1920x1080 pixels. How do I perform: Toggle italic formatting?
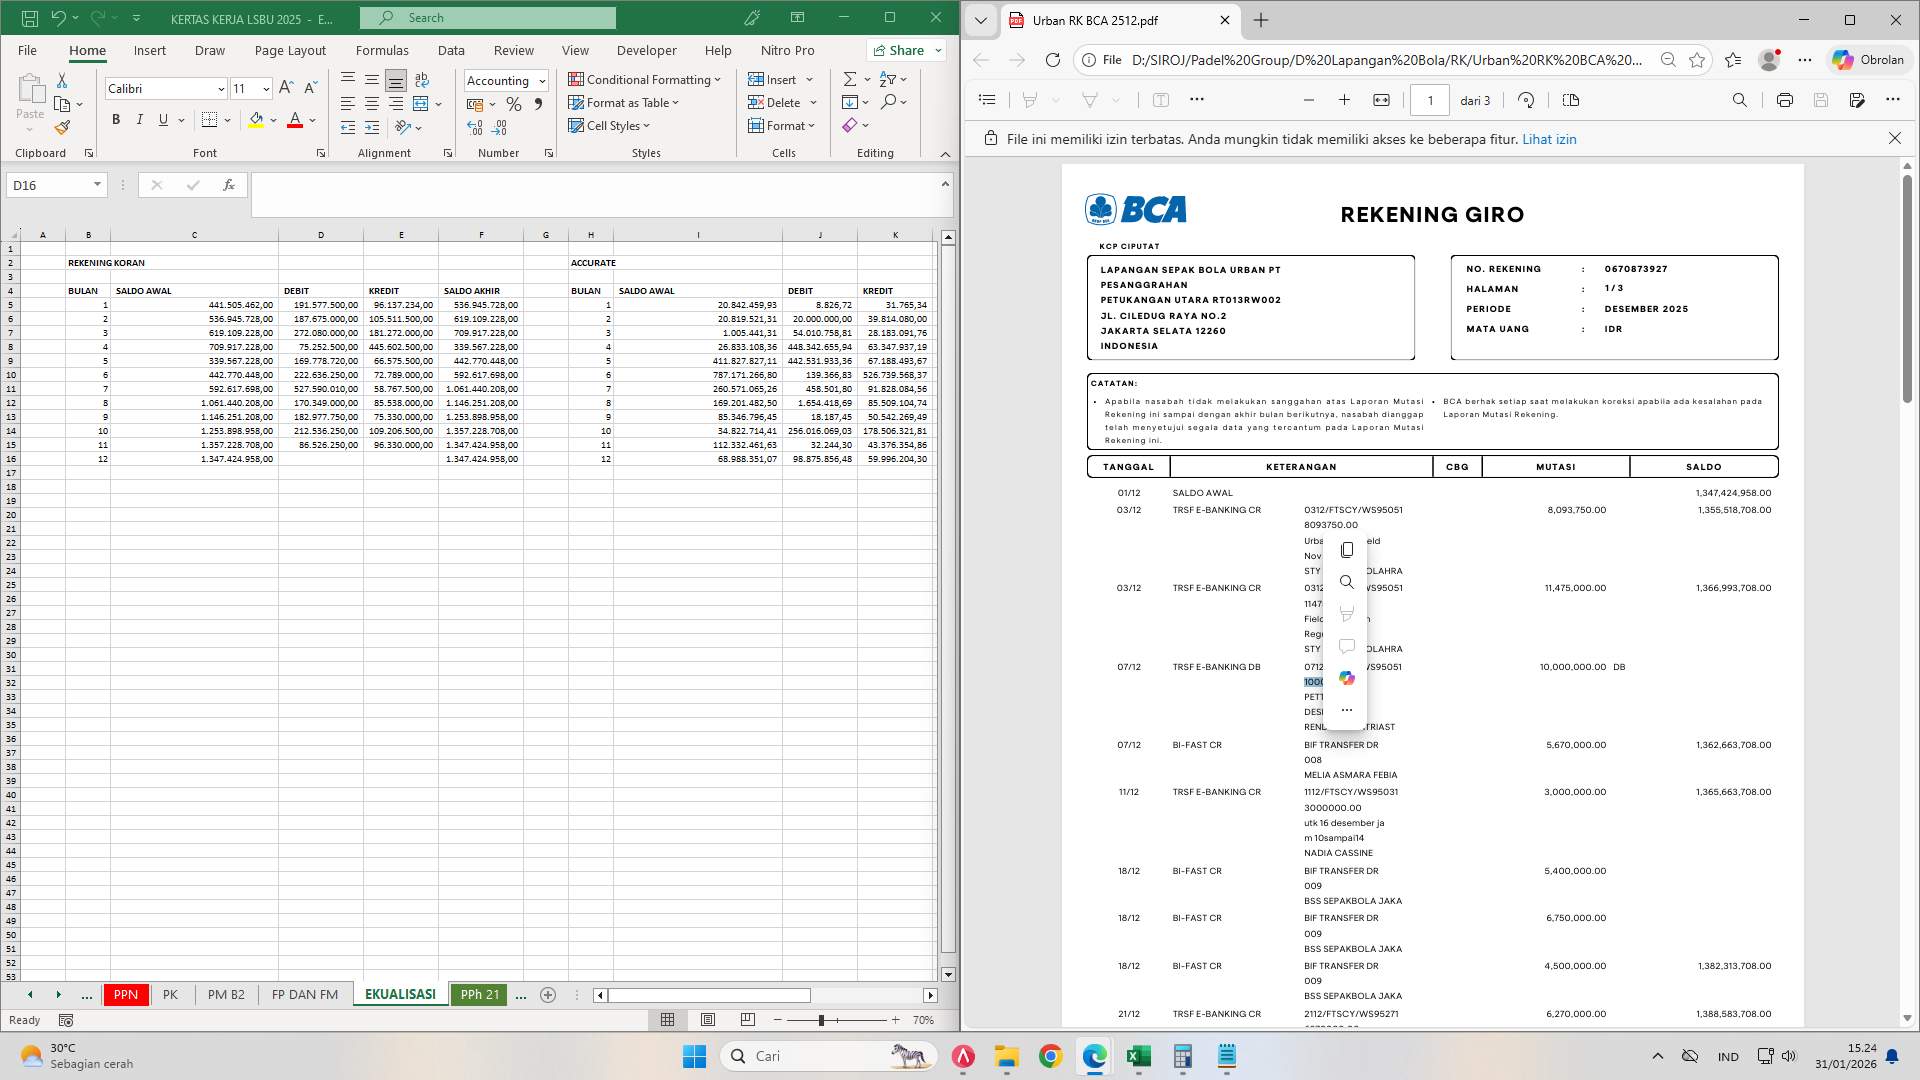click(139, 119)
